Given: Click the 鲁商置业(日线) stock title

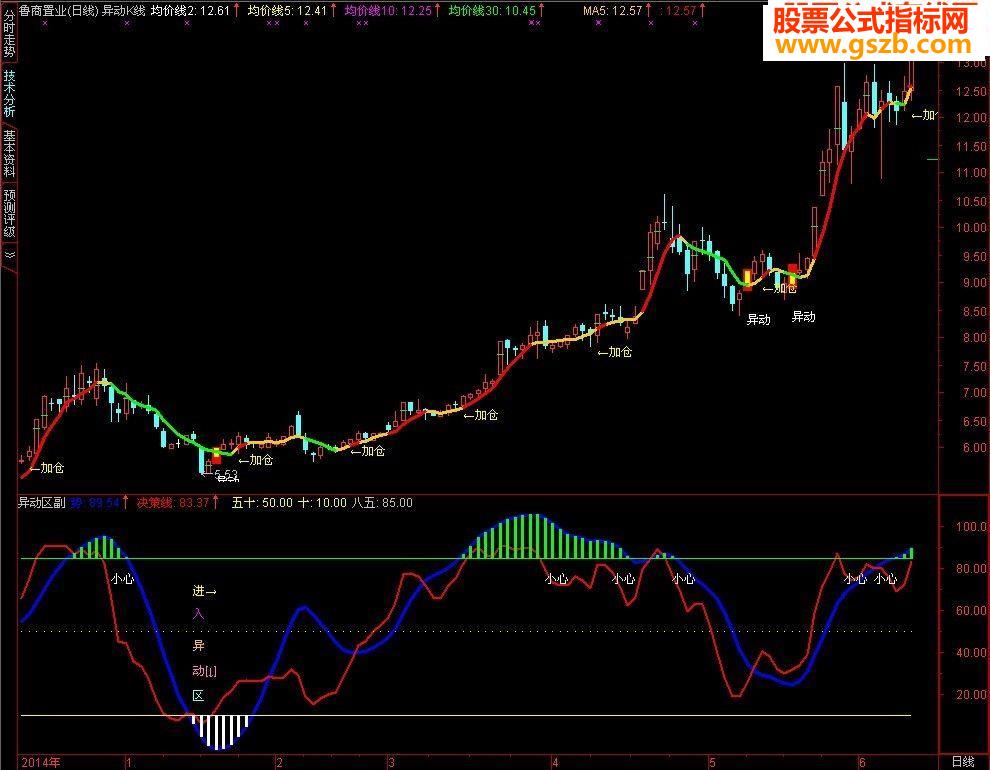Looking at the screenshot, I should pos(59,11).
